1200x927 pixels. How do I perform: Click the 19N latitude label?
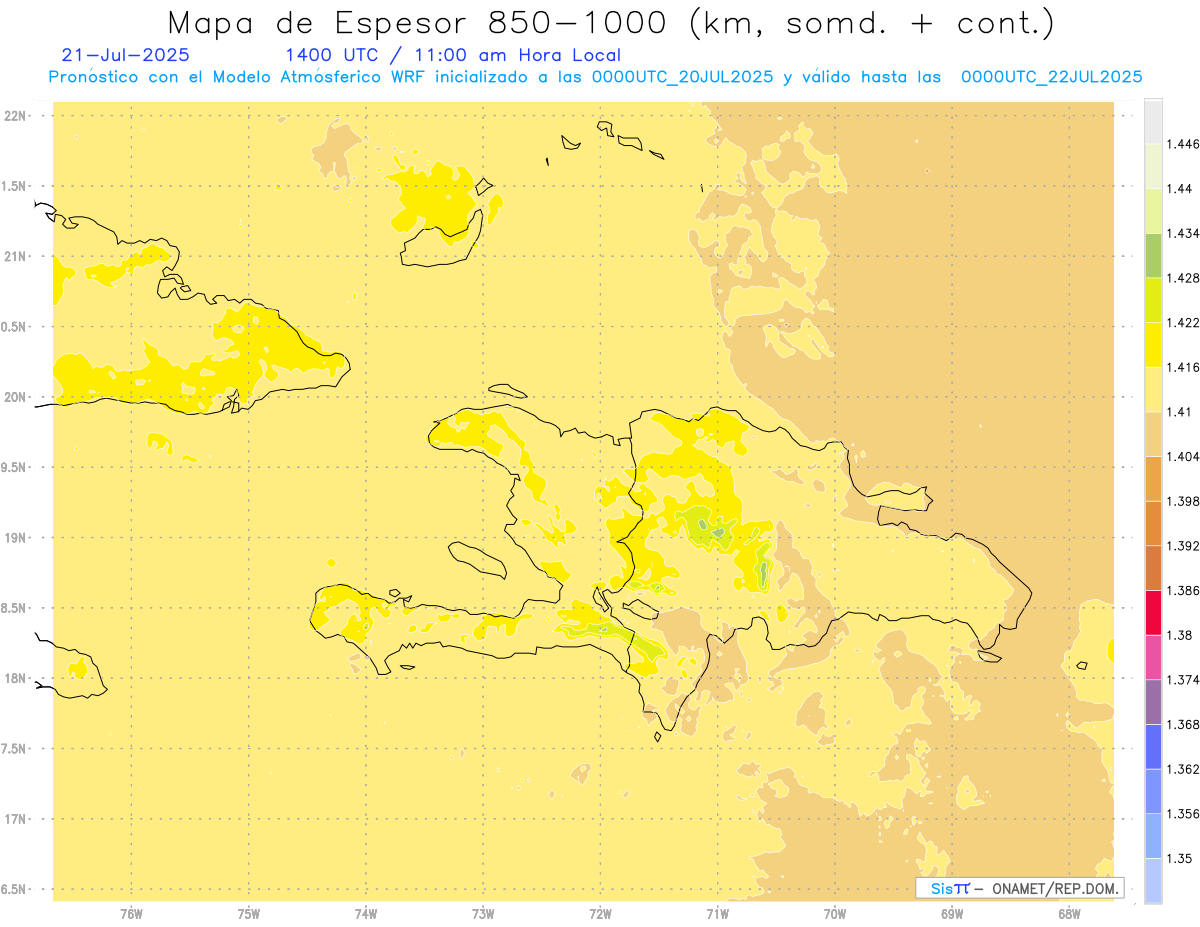[15, 538]
